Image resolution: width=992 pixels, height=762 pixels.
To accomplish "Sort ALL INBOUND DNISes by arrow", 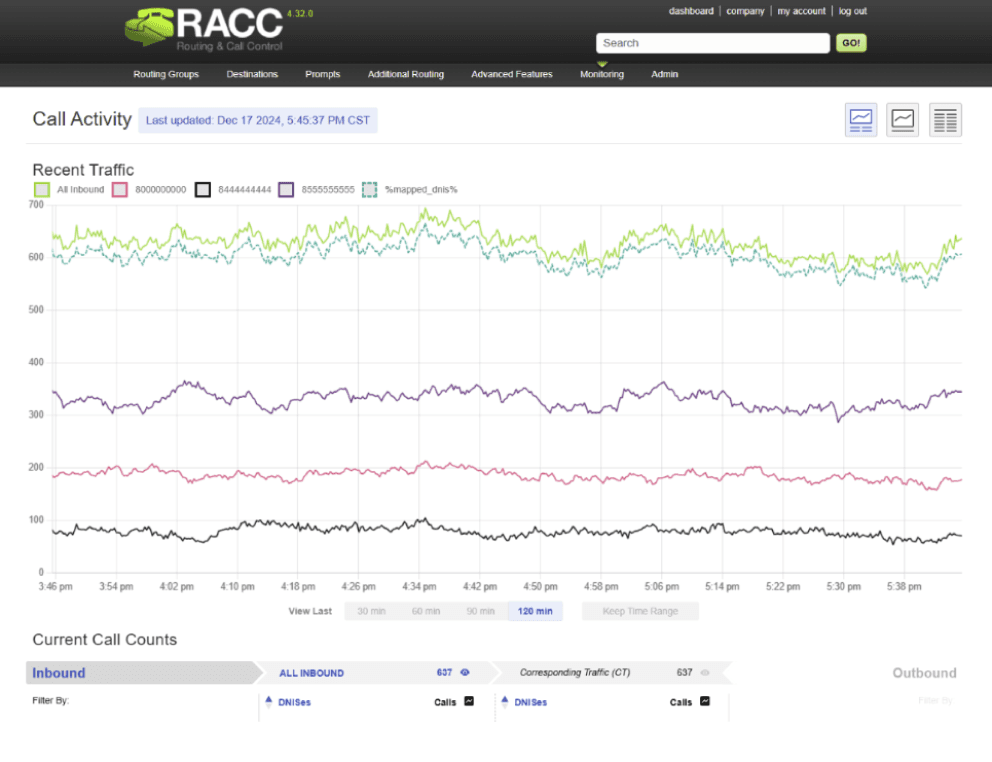I will [x=269, y=701].
